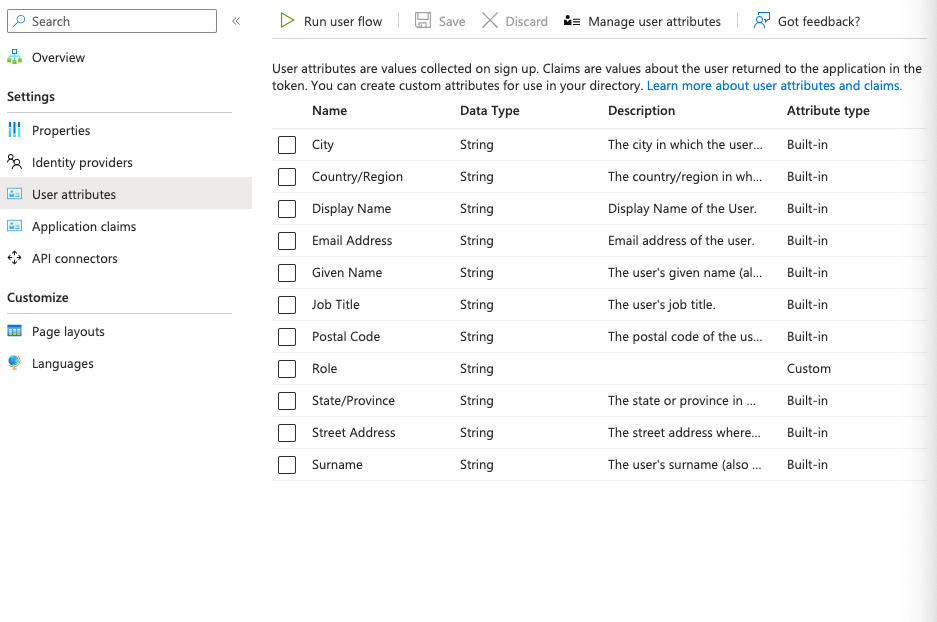The image size is (937, 622).
Task: Click the API connectors icon
Action: 15,258
